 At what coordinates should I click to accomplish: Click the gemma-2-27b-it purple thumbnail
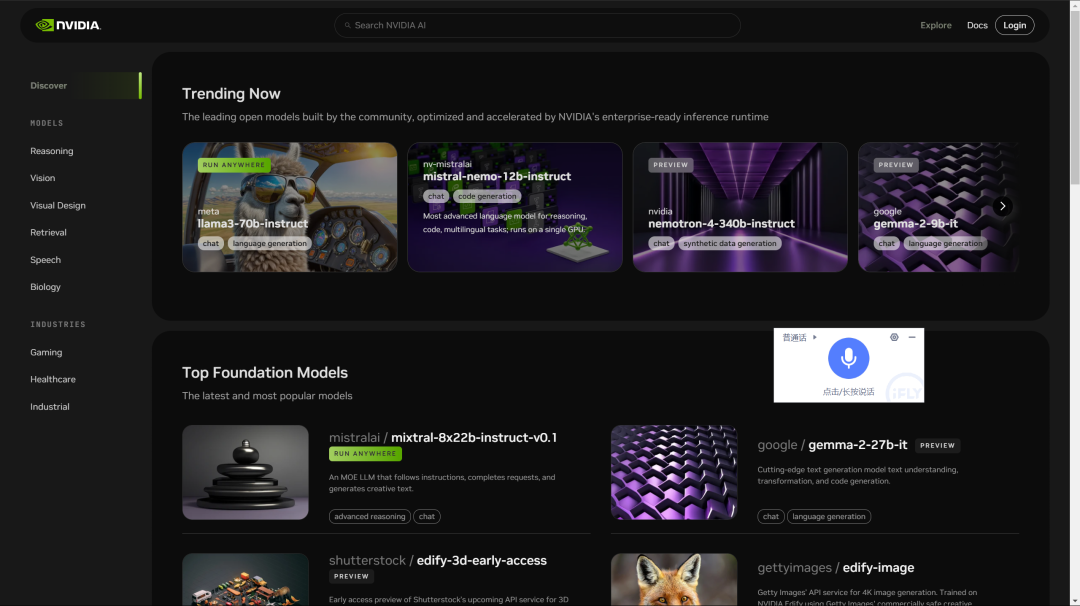674,472
